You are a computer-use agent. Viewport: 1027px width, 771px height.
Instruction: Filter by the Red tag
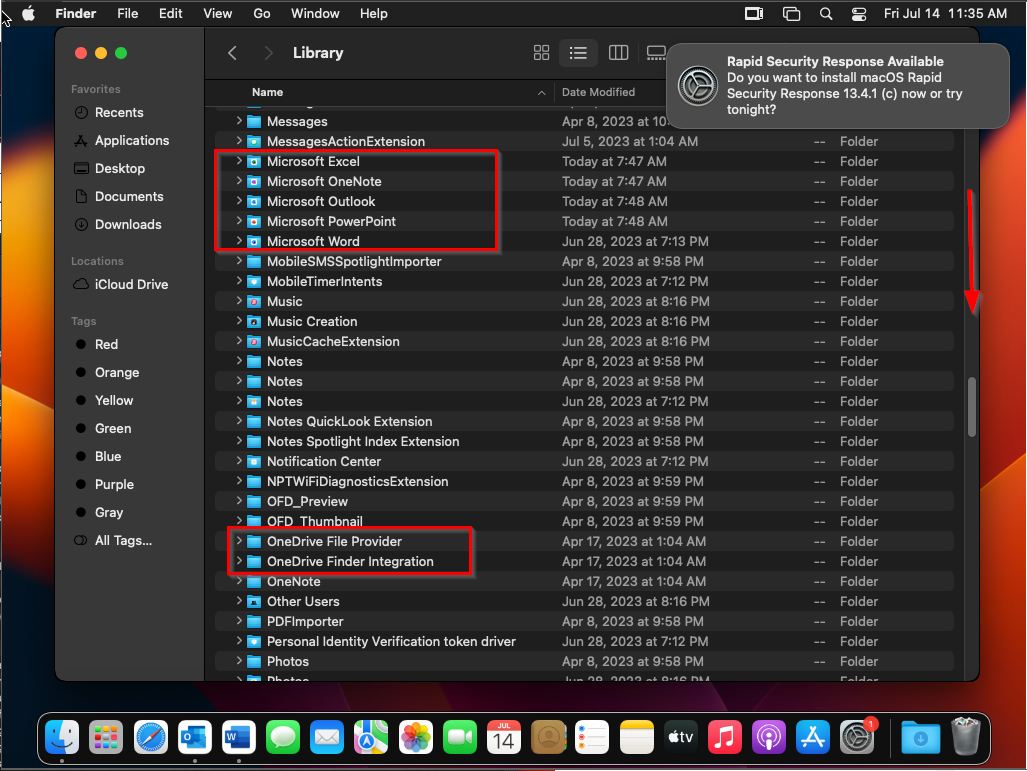coord(106,345)
